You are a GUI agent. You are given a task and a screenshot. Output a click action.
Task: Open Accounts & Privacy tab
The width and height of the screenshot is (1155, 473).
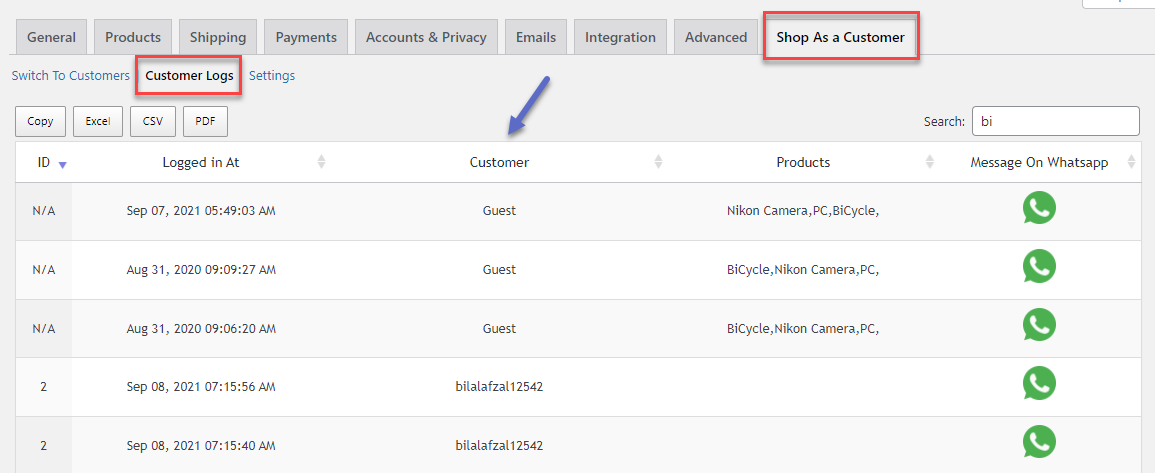click(426, 37)
